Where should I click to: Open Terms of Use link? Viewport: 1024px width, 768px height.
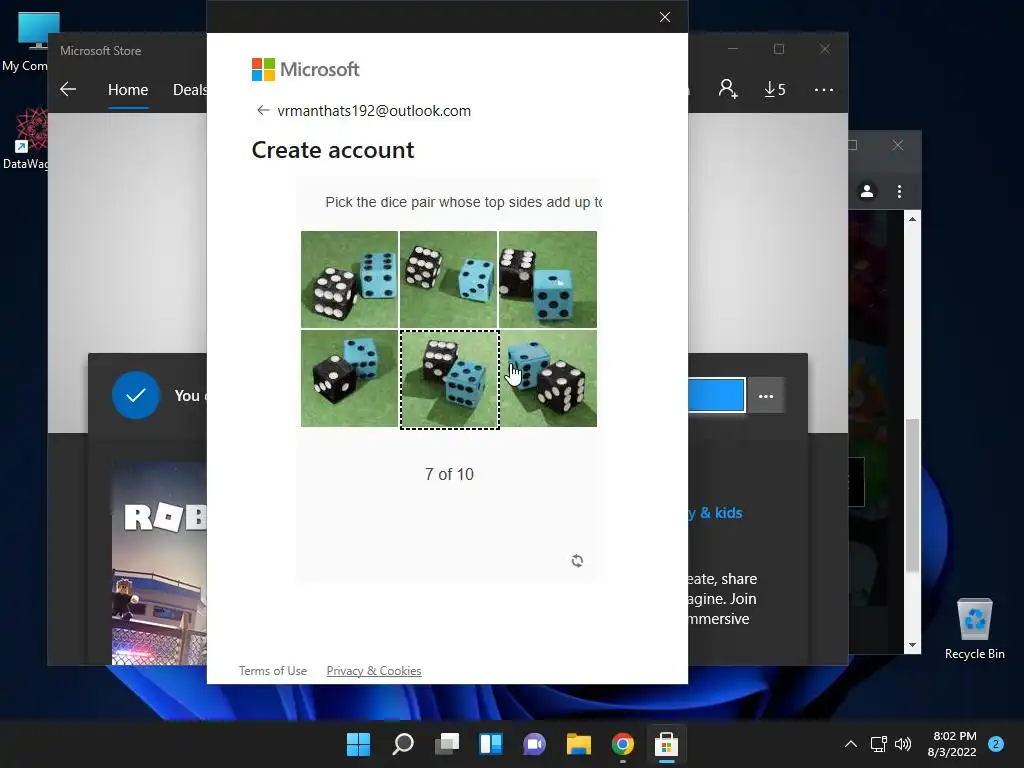point(273,671)
